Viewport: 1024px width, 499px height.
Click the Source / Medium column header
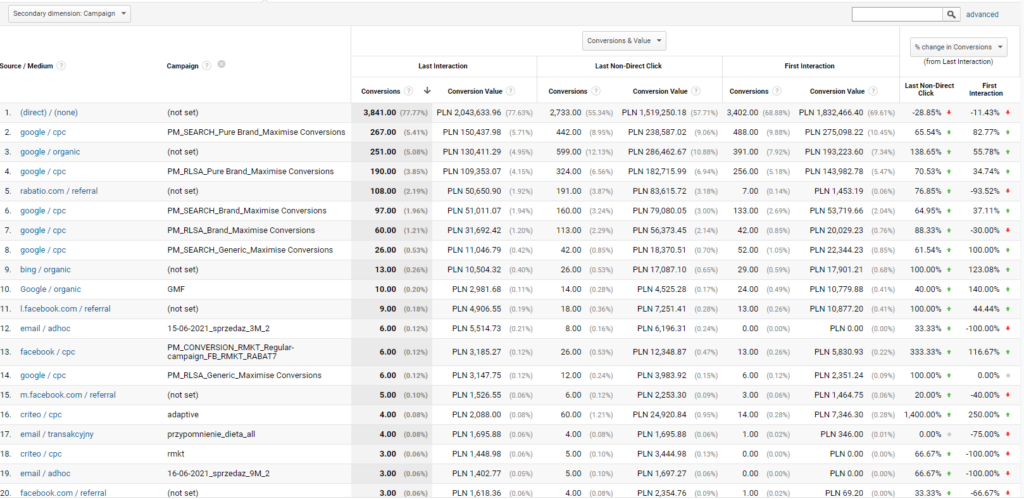click(27, 65)
